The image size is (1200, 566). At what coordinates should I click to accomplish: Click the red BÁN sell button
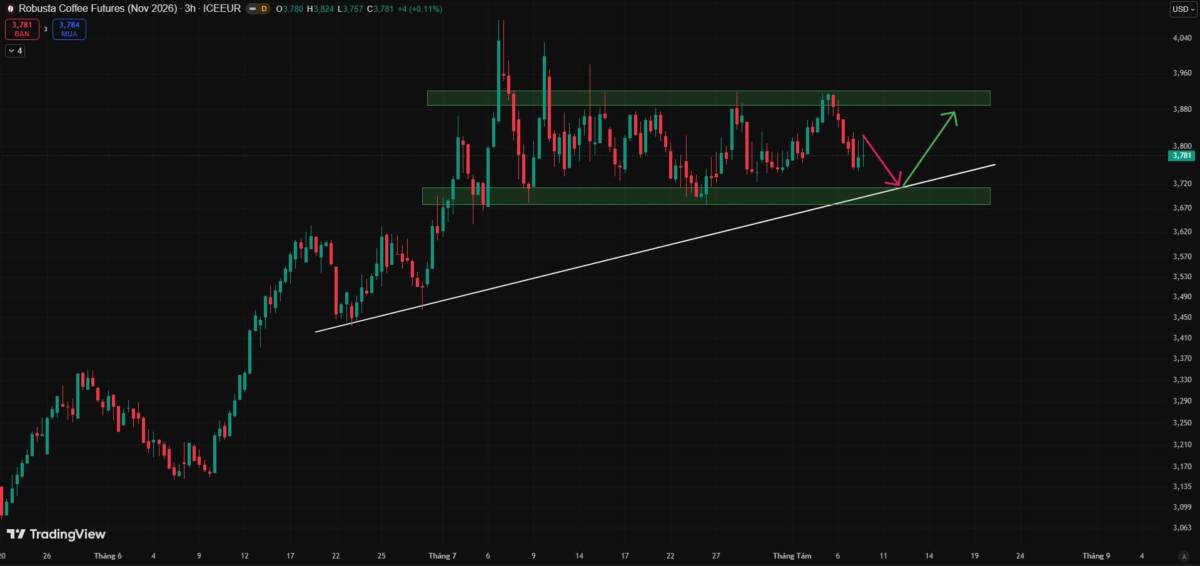[21, 29]
